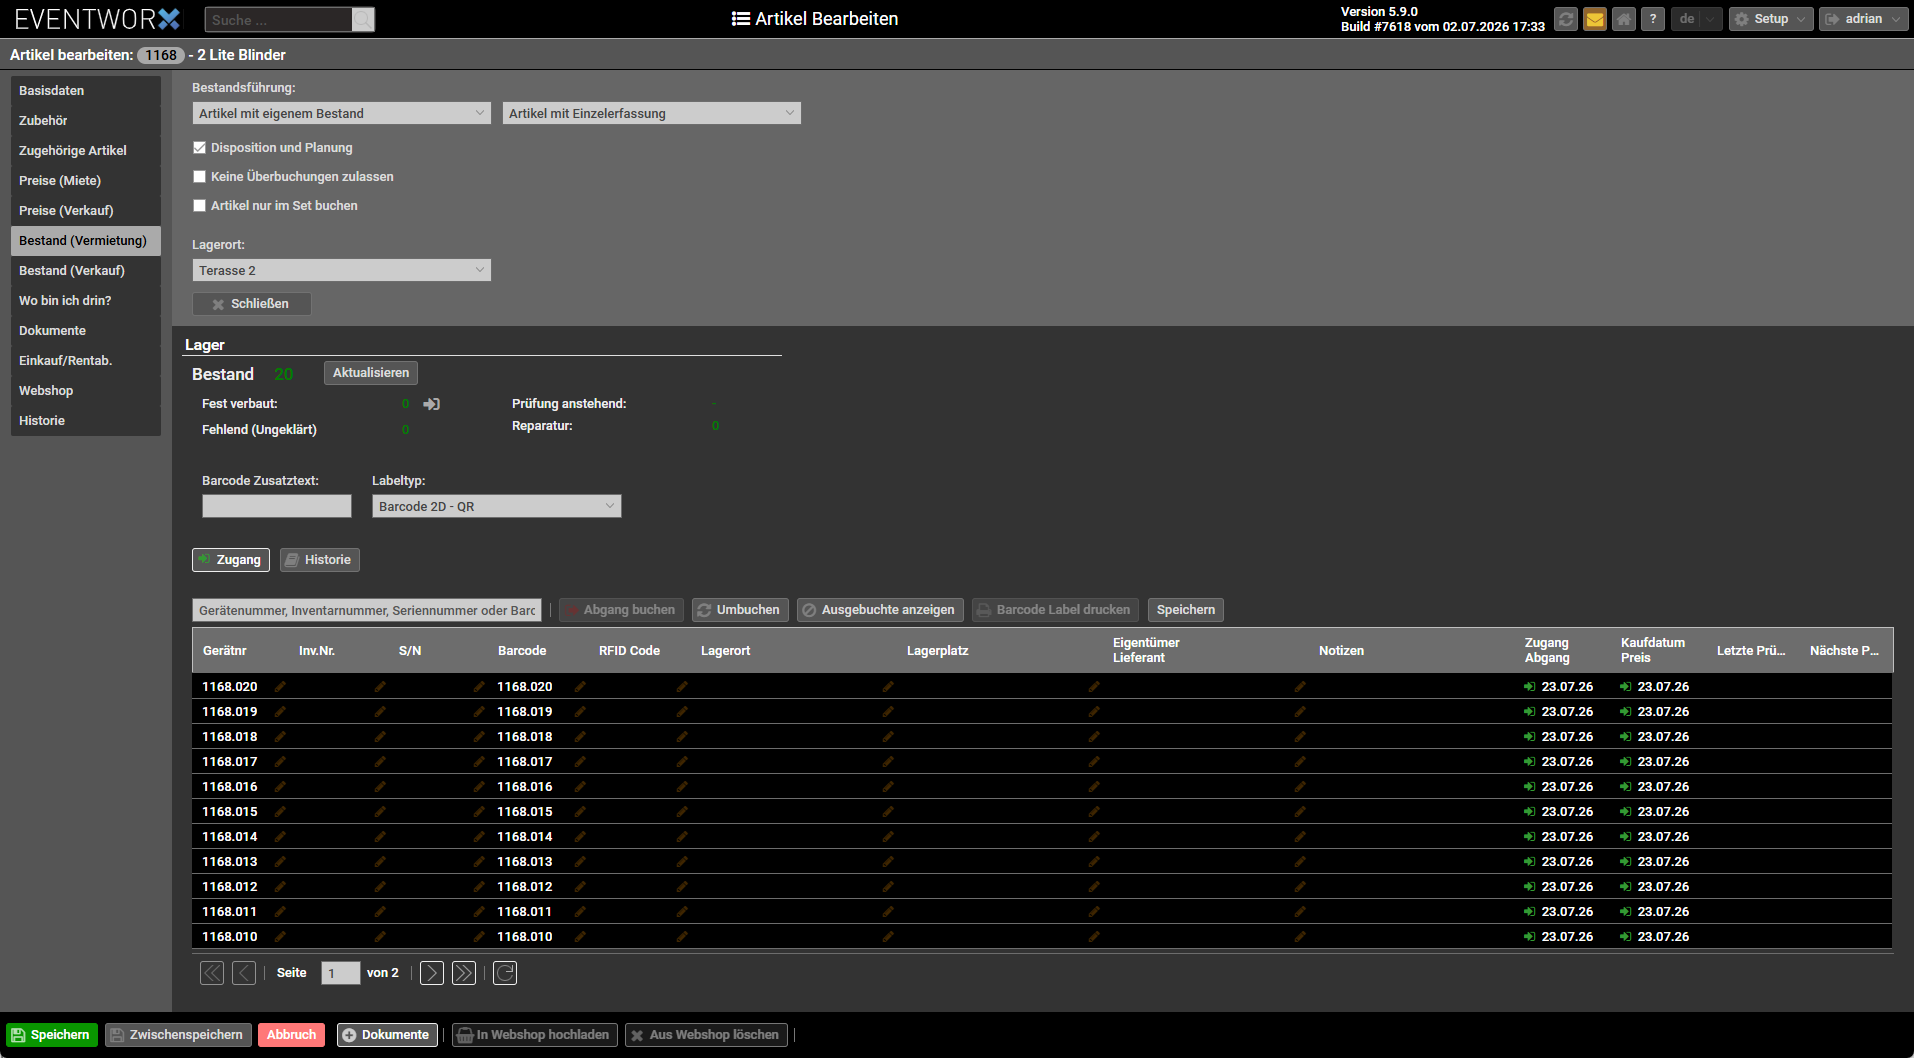Click Speichern button above the table
This screenshot has height=1058, width=1914.
click(x=1186, y=610)
